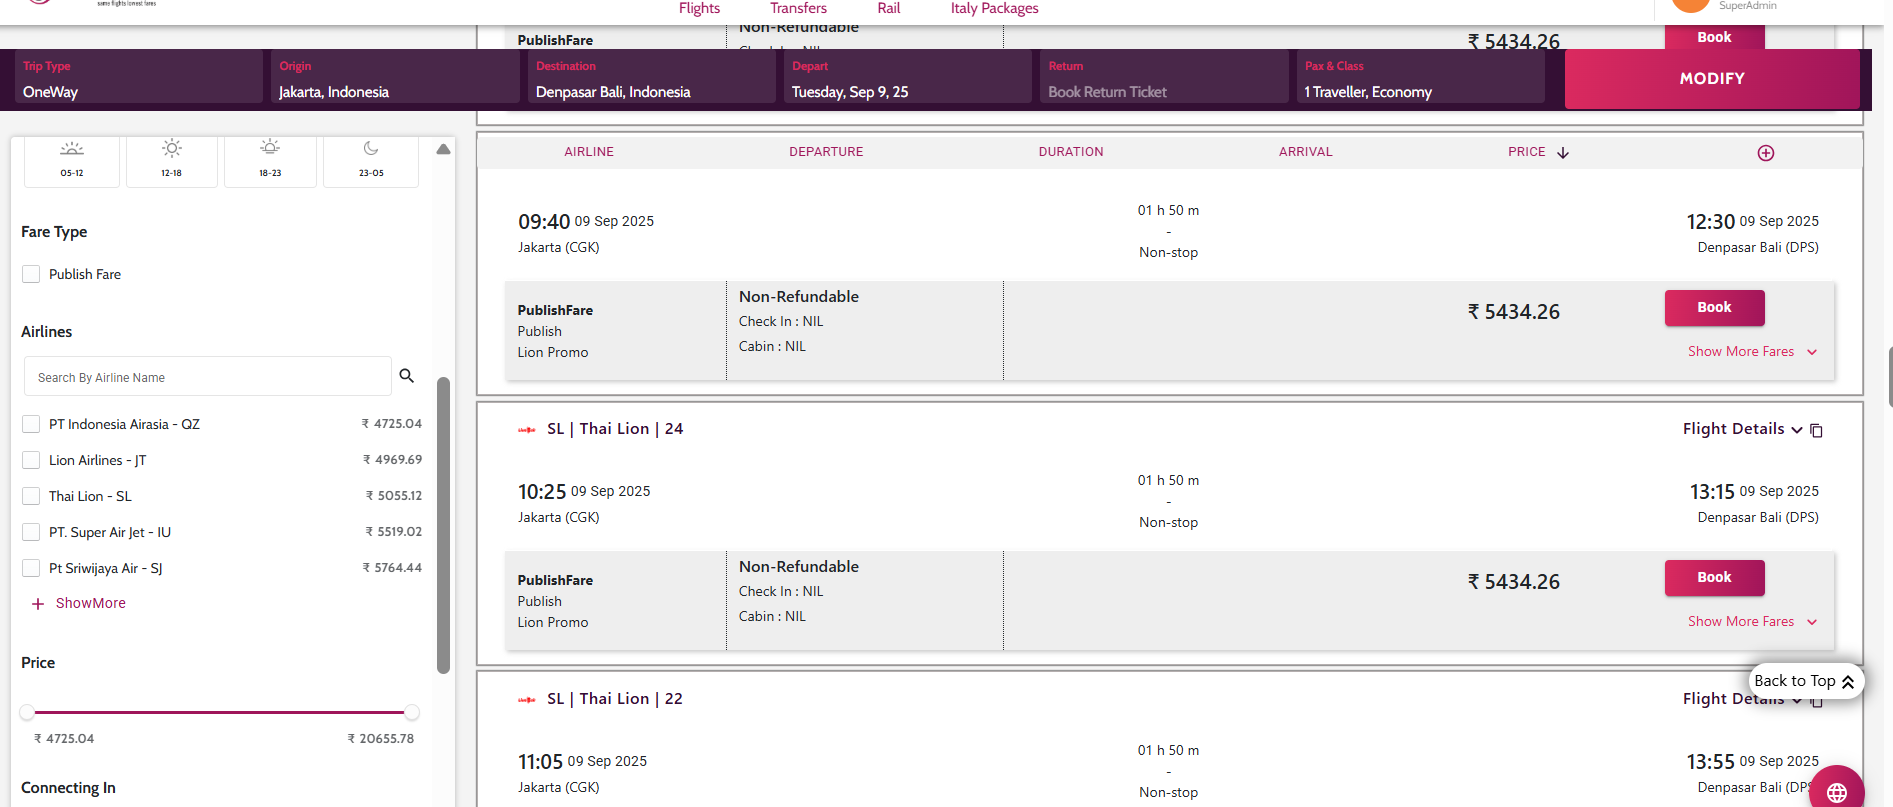Click the plus circle icon in results header
This screenshot has width=1893, height=807.
tap(1766, 153)
